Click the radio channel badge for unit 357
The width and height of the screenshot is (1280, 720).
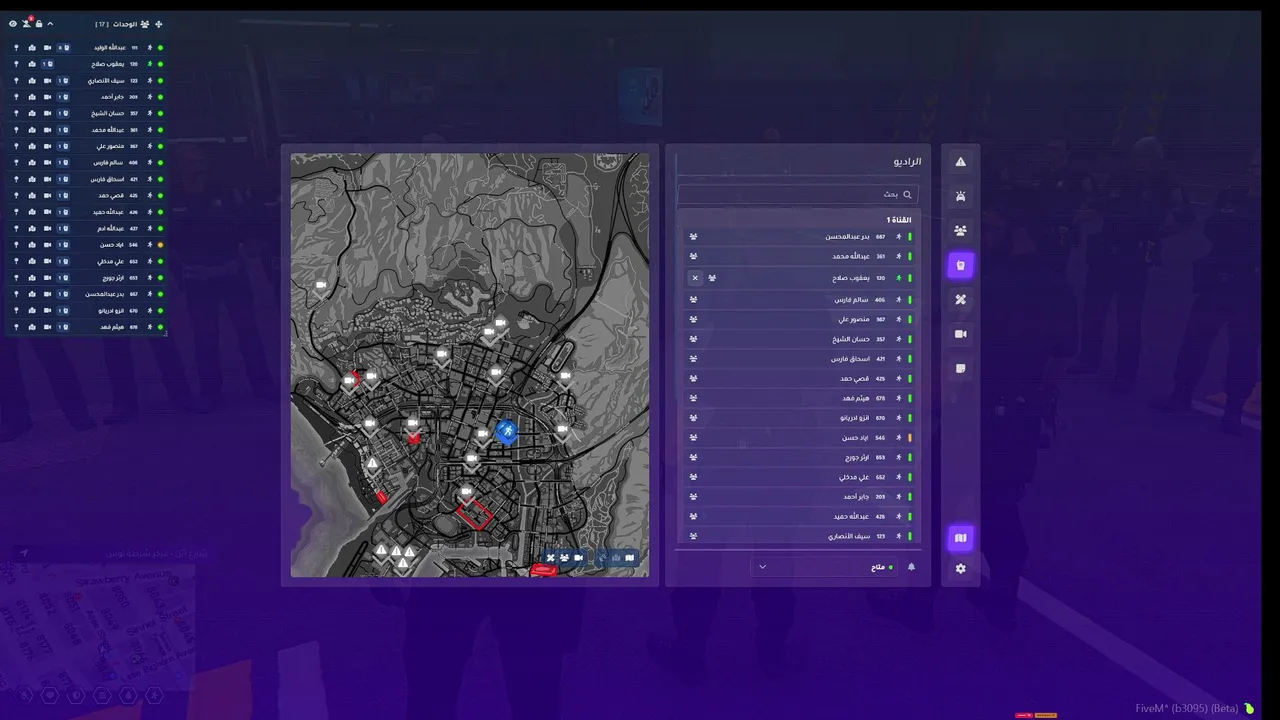(63, 114)
